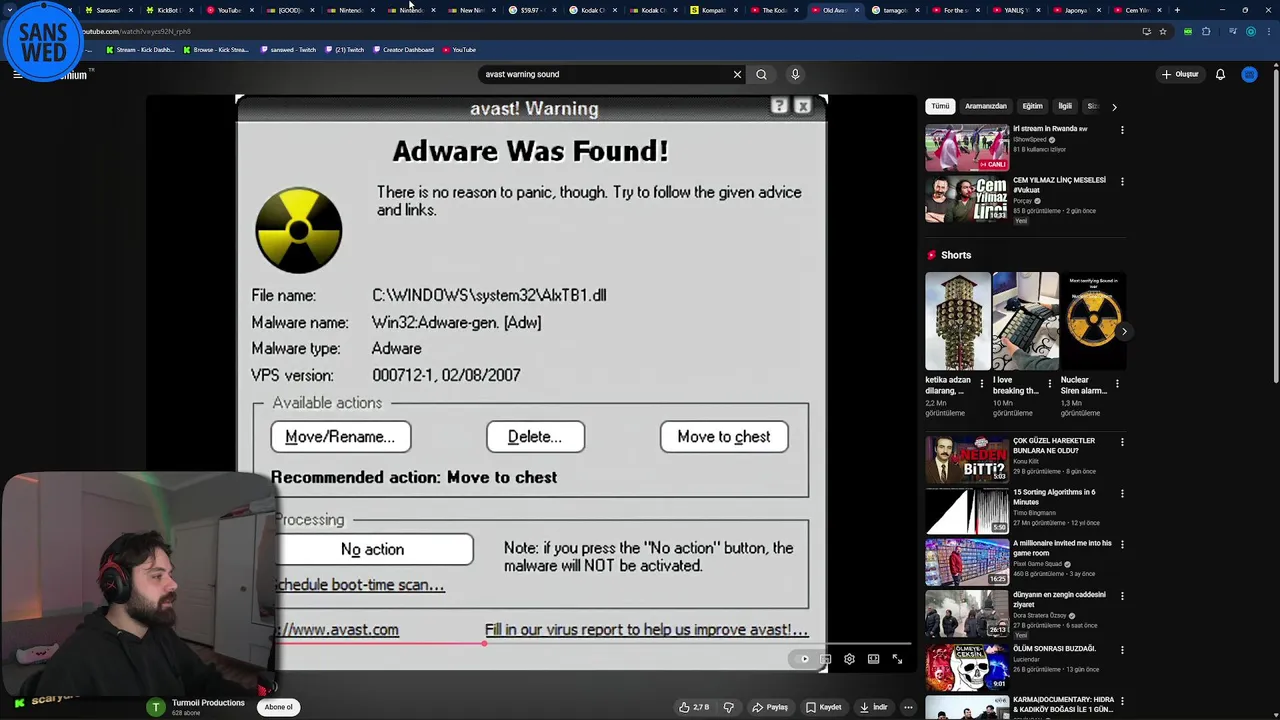Click the İndir download button
The image size is (1280, 720).
click(873, 707)
